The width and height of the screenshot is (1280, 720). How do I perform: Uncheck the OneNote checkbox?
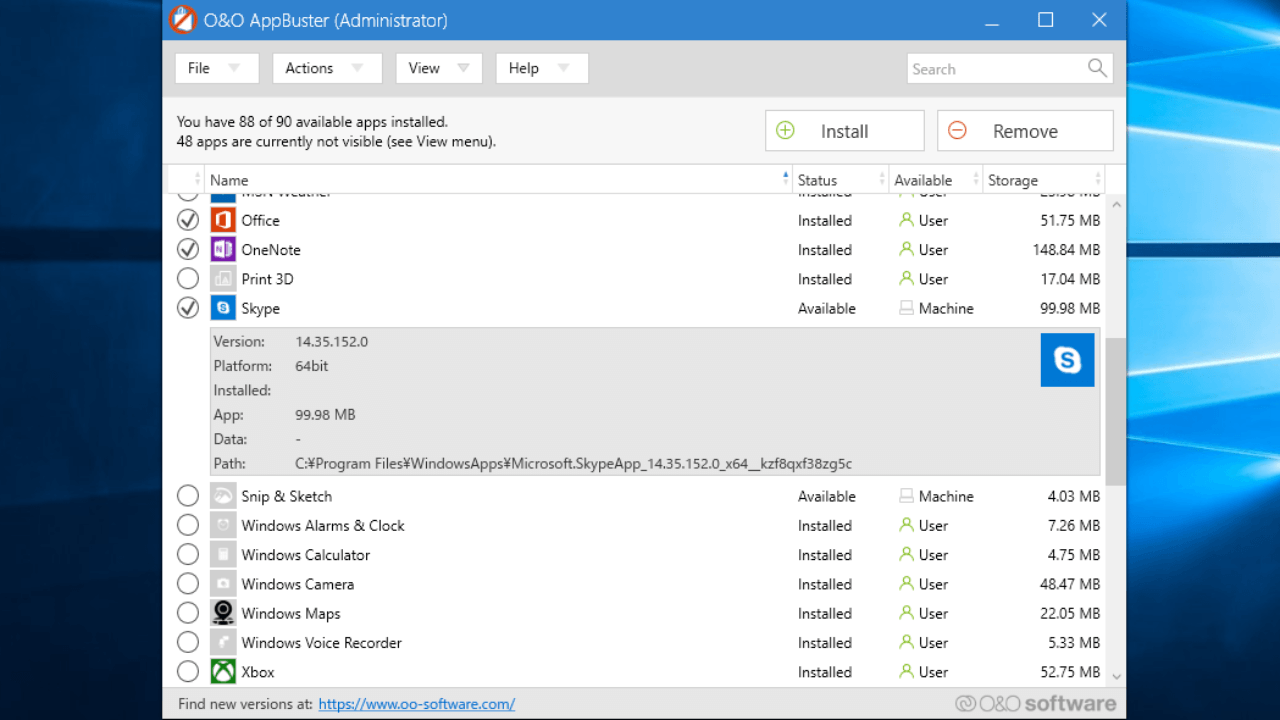[188, 250]
